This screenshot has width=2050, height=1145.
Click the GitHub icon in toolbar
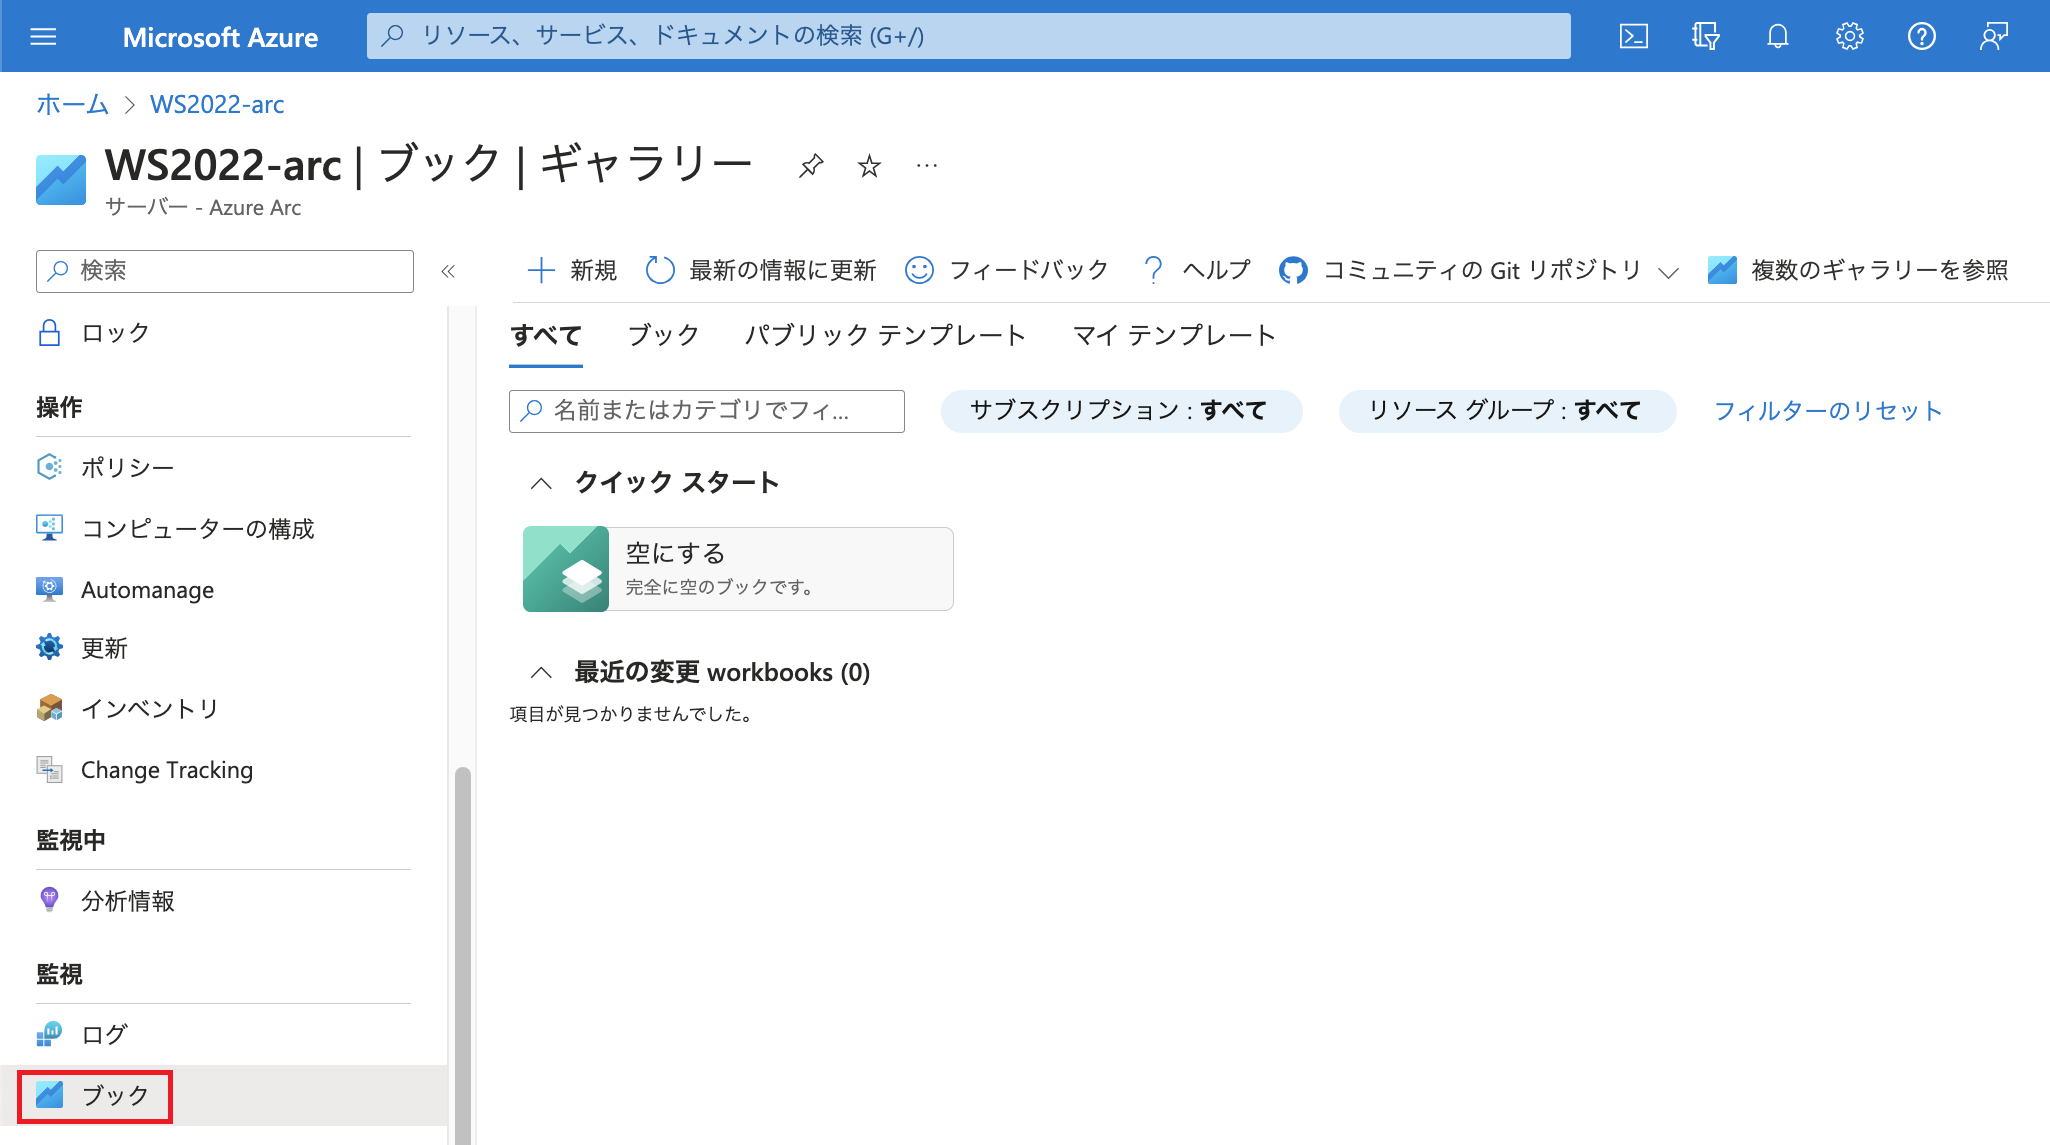click(1293, 270)
